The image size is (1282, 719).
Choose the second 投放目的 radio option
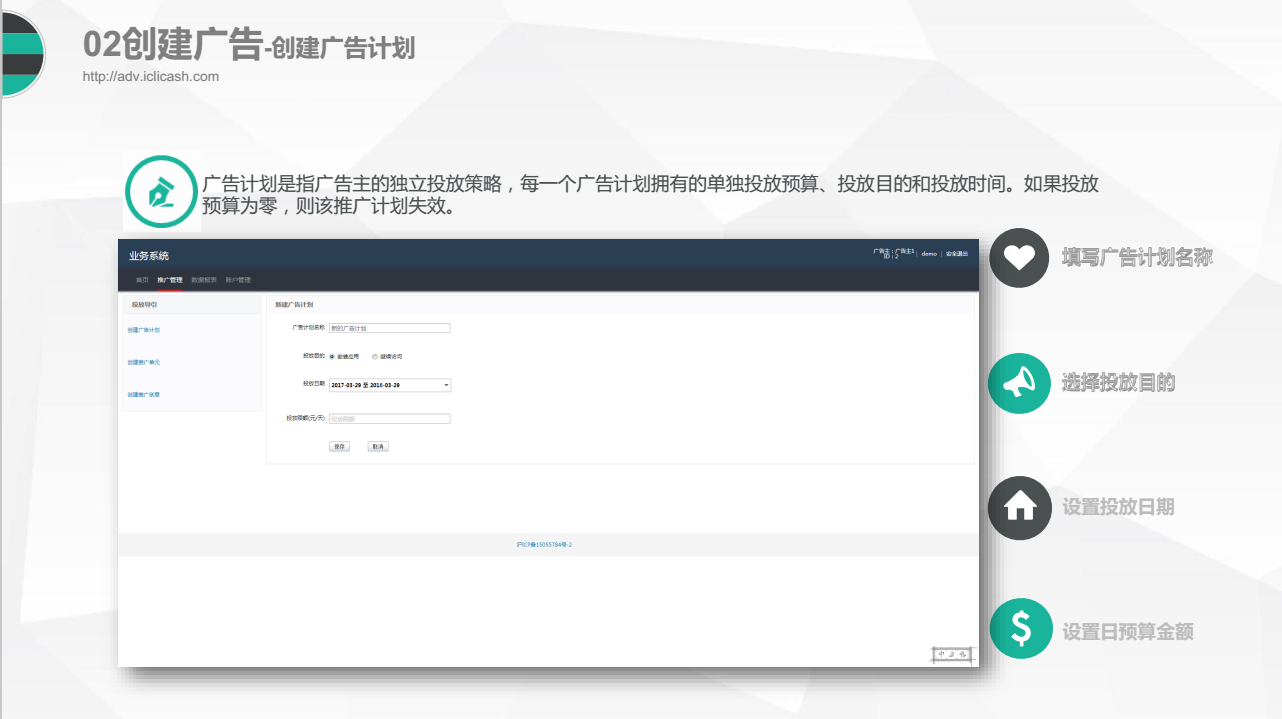click(x=374, y=354)
